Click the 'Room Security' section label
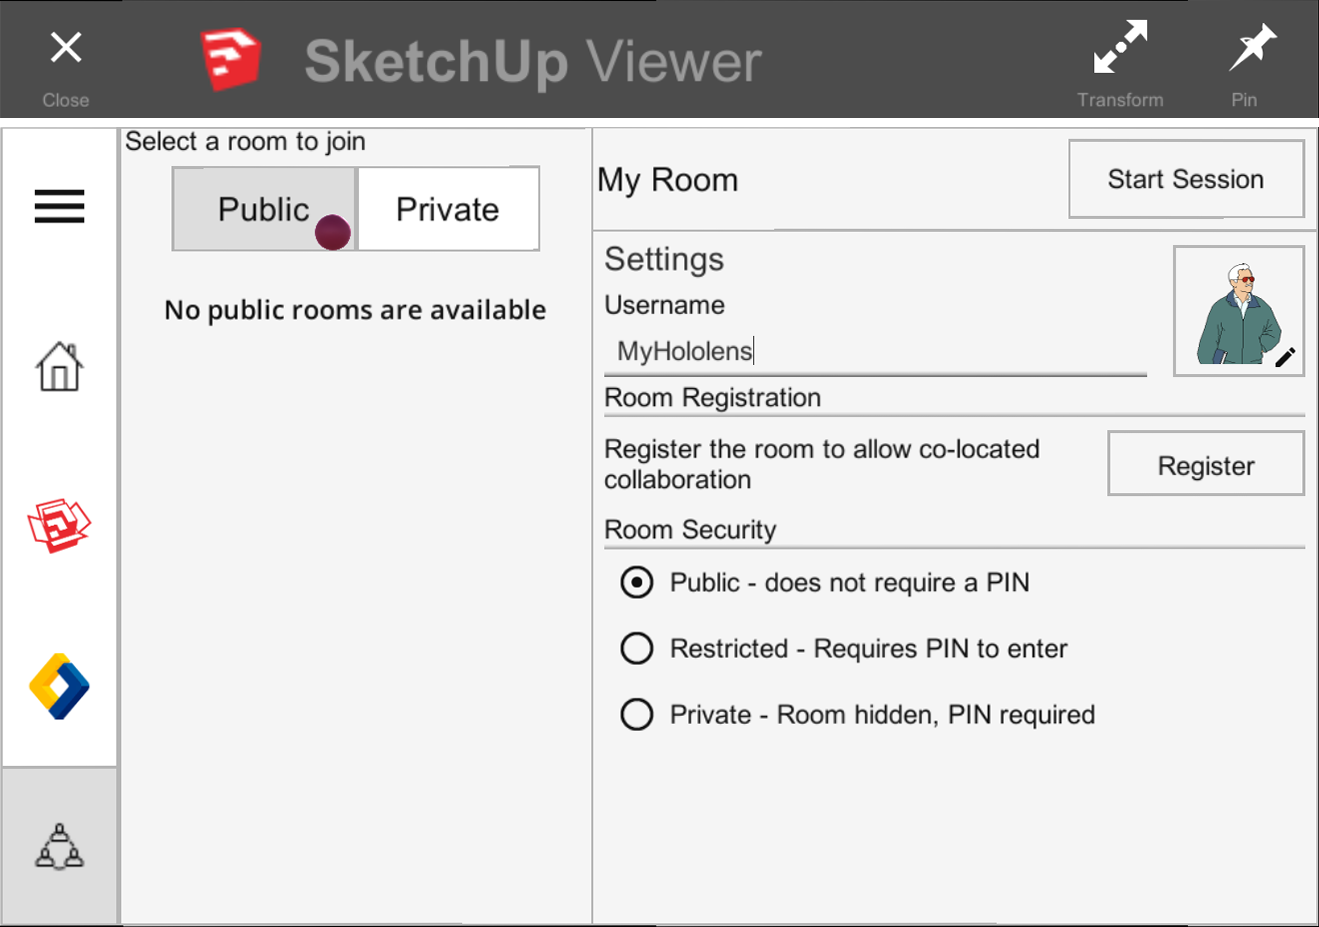The width and height of the screenshot is (1319, 927). click(690, 529)
